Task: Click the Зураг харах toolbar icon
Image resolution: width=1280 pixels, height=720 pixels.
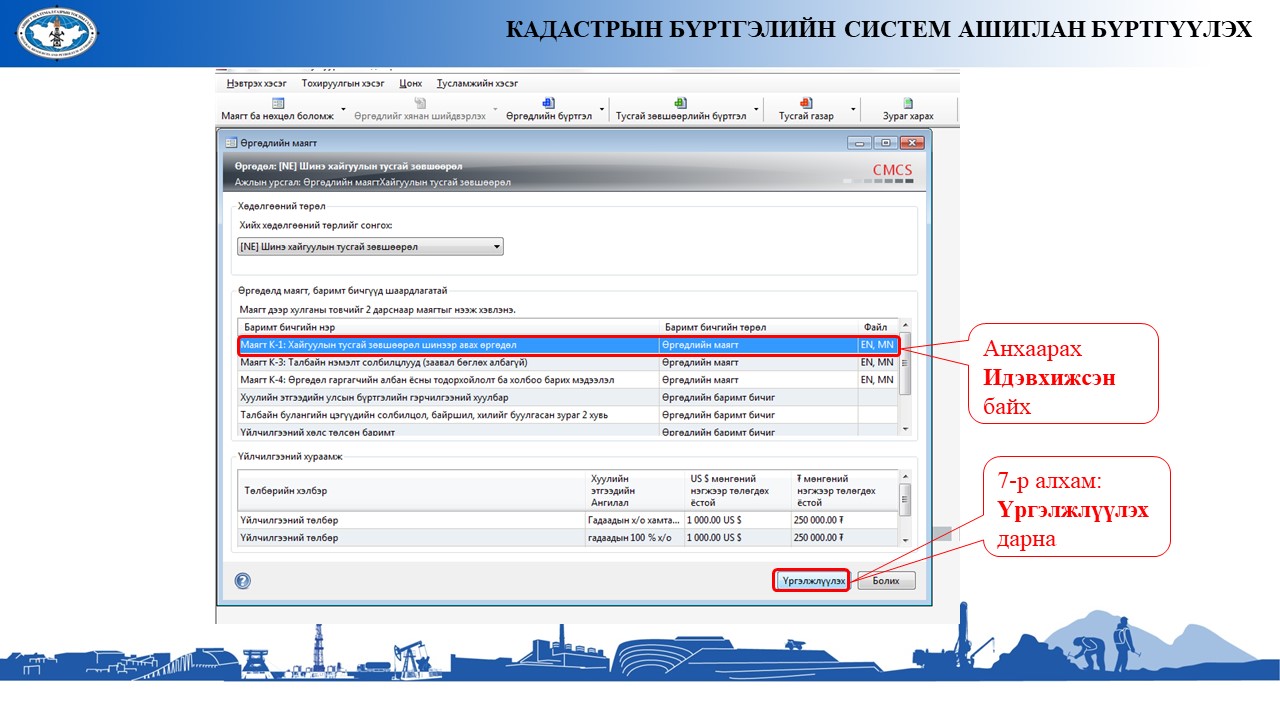Action: coord(908,103)
